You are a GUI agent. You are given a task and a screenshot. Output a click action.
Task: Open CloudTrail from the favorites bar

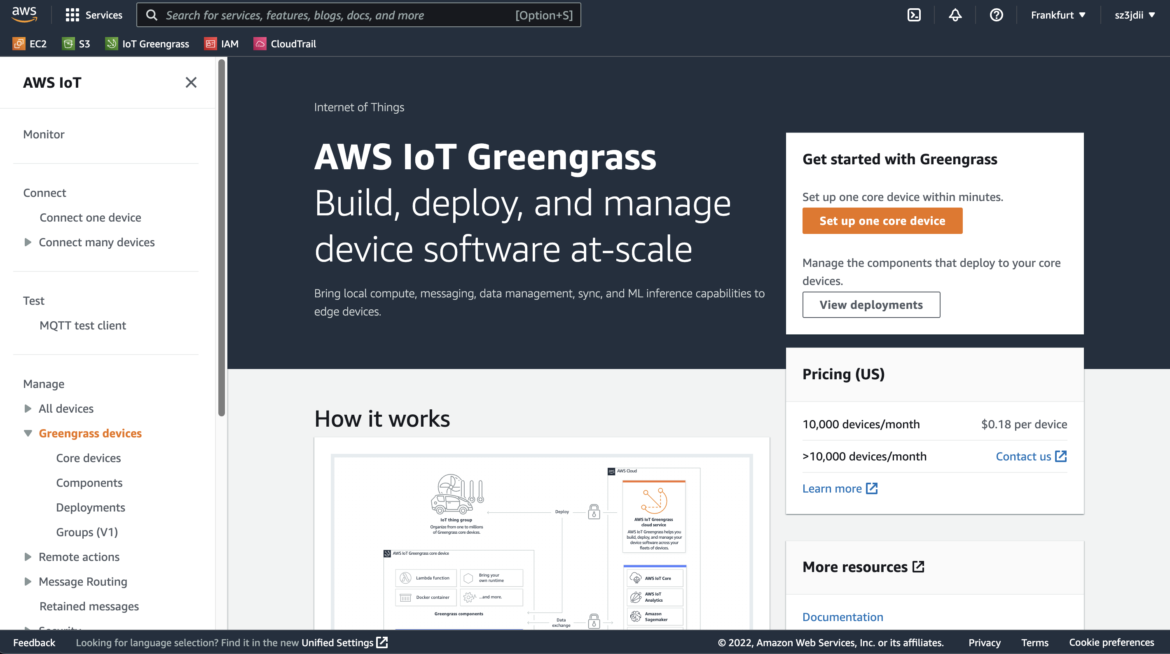point(284,43)
